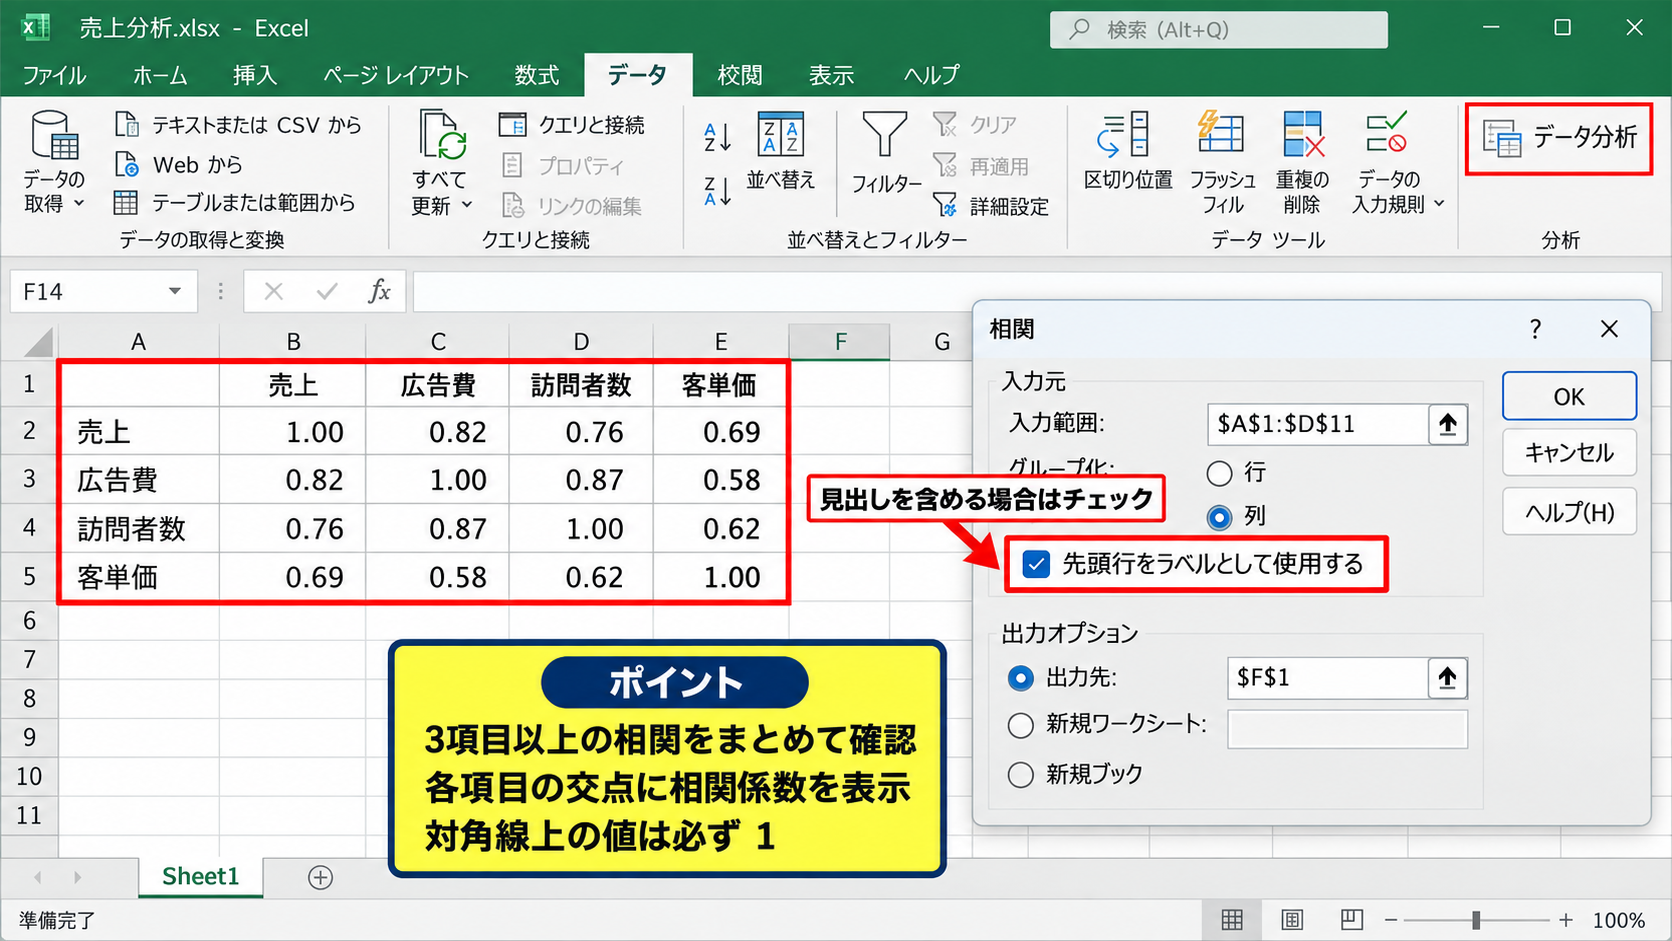The image size is (1672, 941).
Task: Click the 出力先 $F$1 field
Action: click(x=1327, y=678)
